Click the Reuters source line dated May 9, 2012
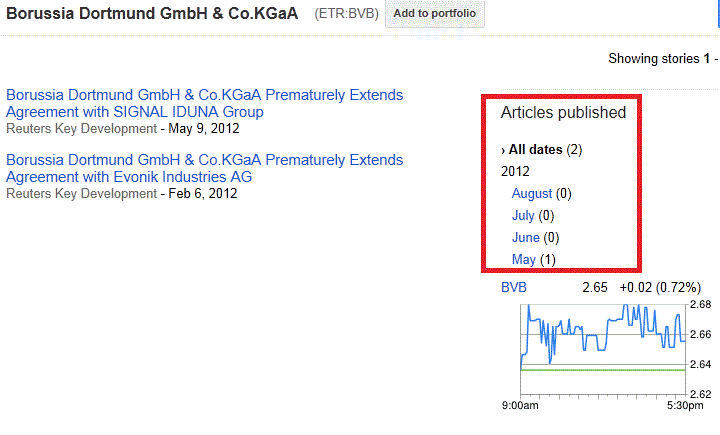720x435 pixels. (122, 128)
